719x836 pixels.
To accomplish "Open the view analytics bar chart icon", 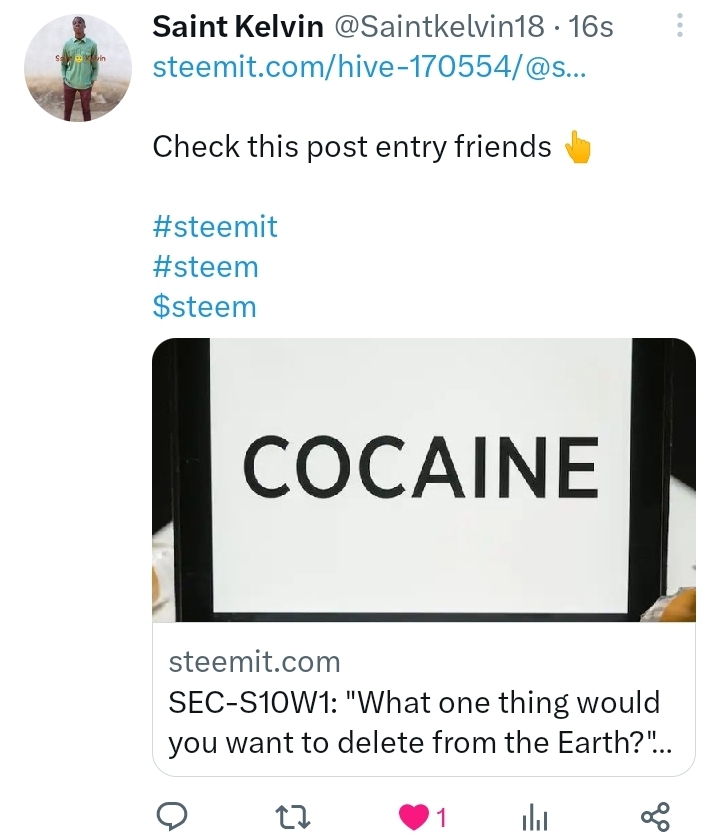I will click(x=535, y=817).
